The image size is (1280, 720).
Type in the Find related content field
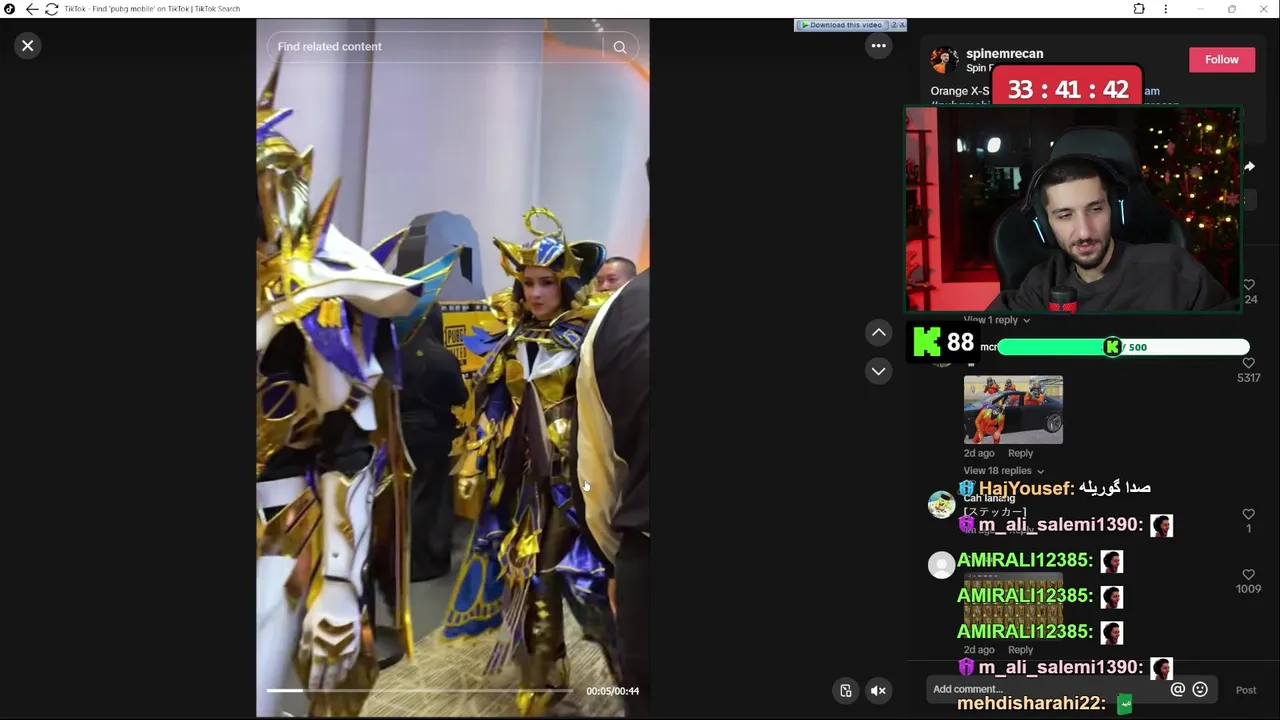coord(435,47)
